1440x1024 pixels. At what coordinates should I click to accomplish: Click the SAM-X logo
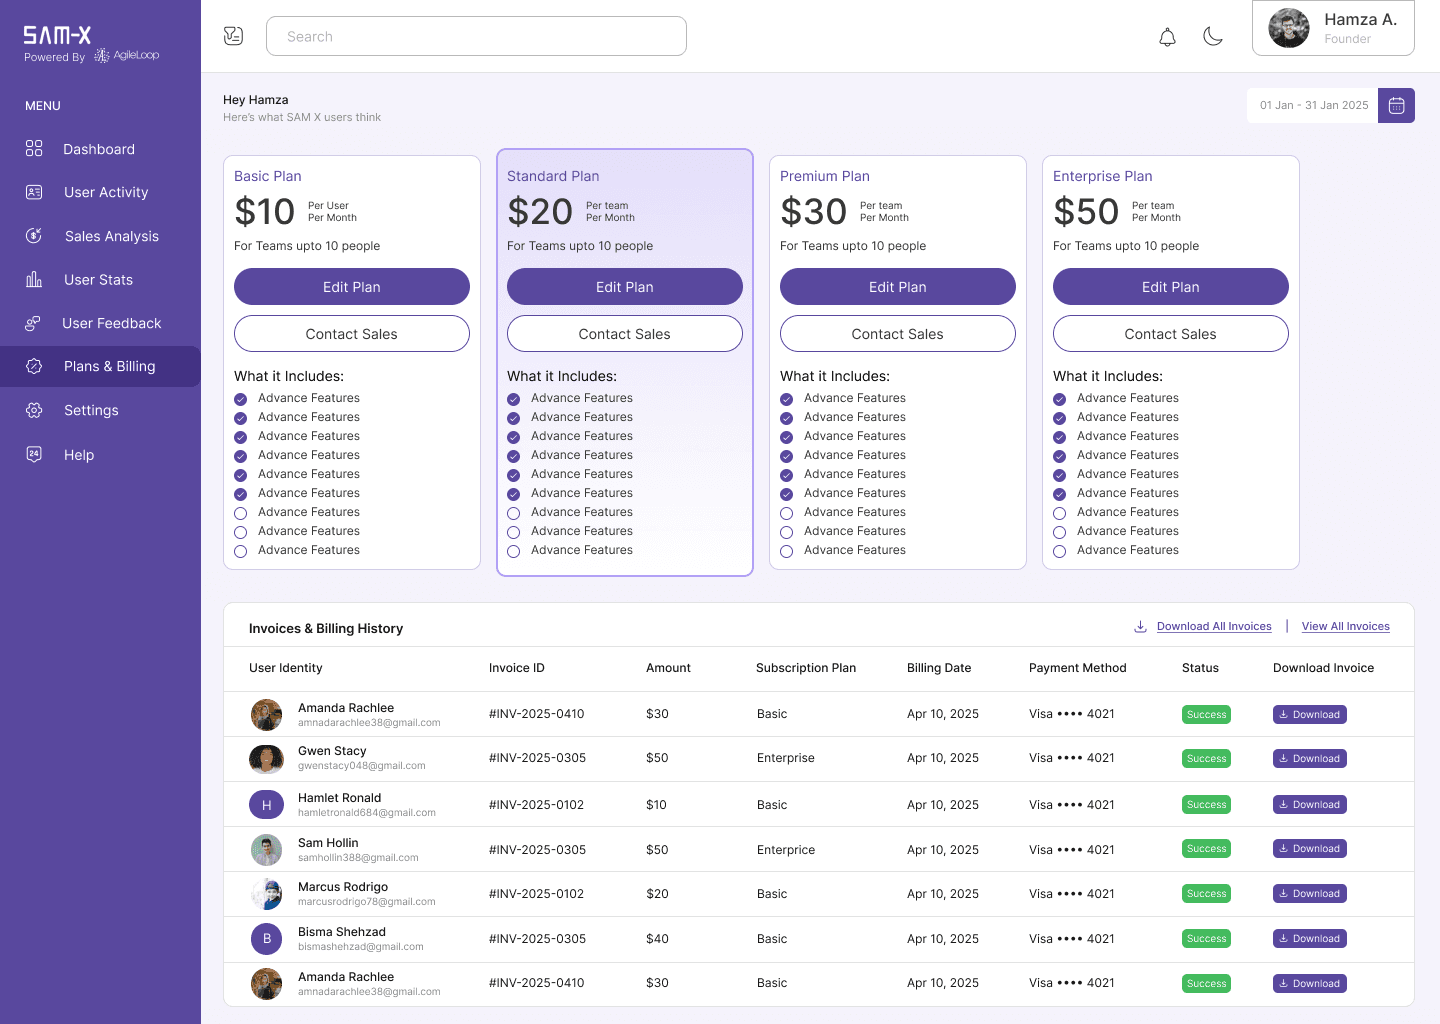pyautogui.click(x=58, y=36)
